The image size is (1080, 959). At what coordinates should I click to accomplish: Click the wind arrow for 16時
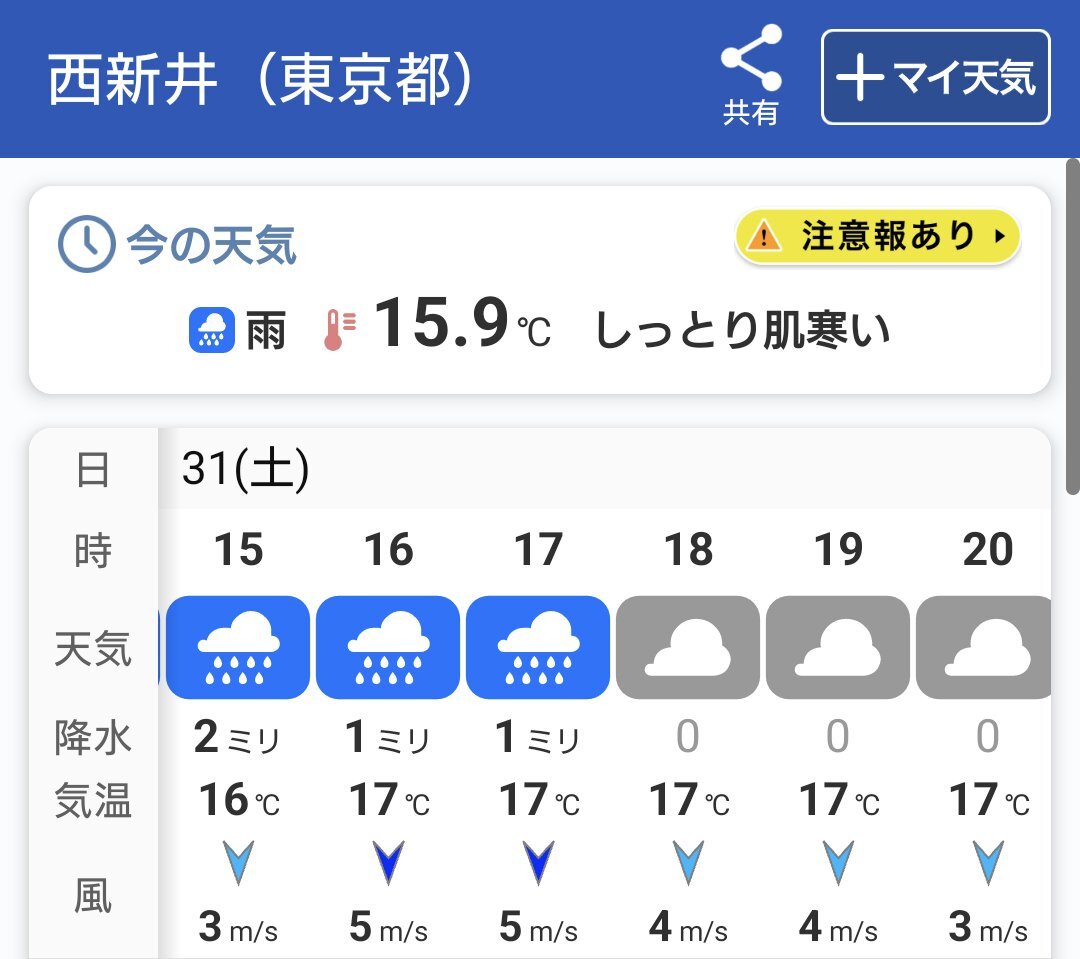(388, 862)
